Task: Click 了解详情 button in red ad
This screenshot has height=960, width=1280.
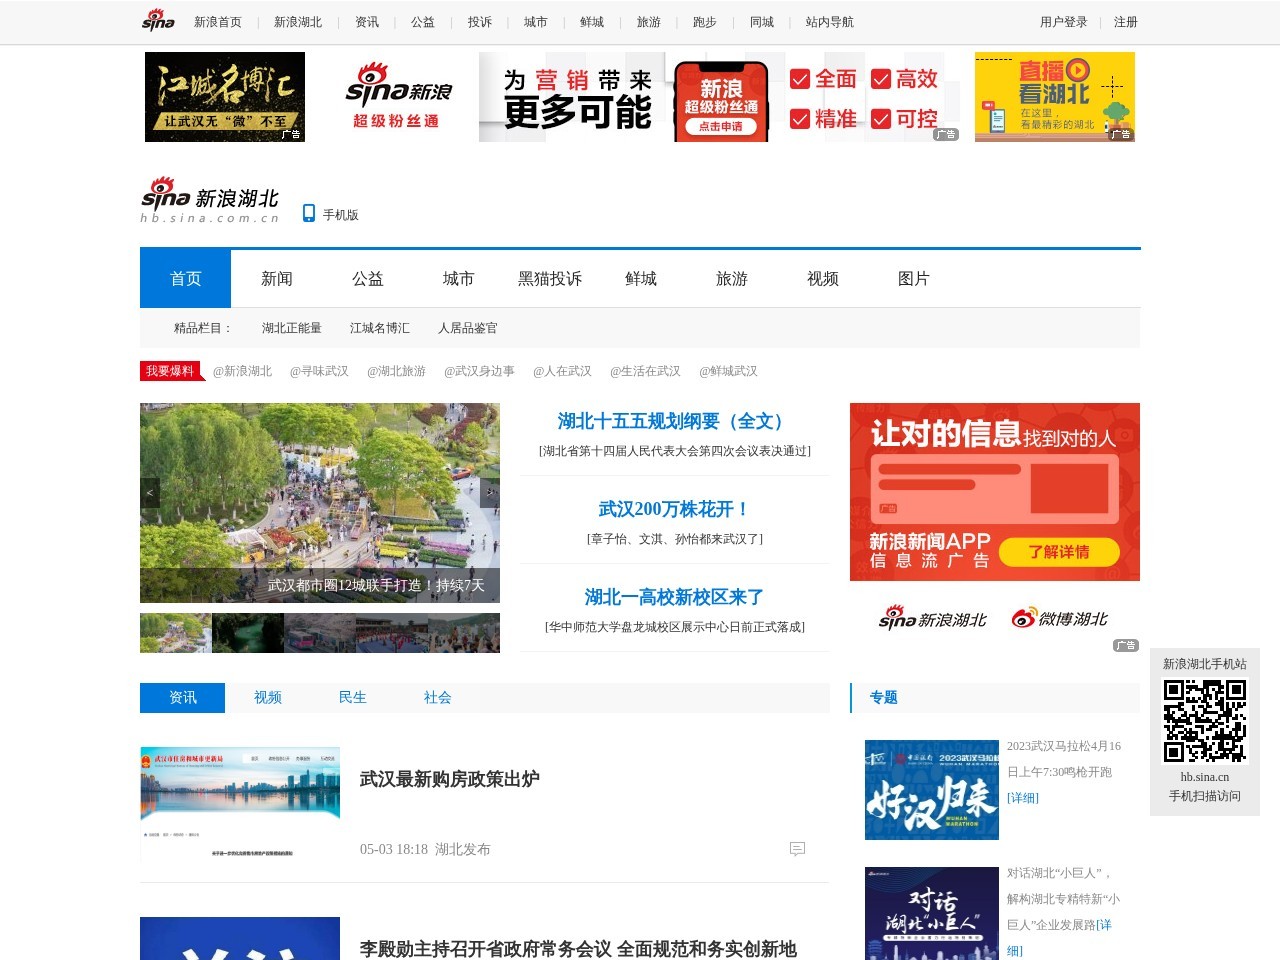Action: (1059, 552)
